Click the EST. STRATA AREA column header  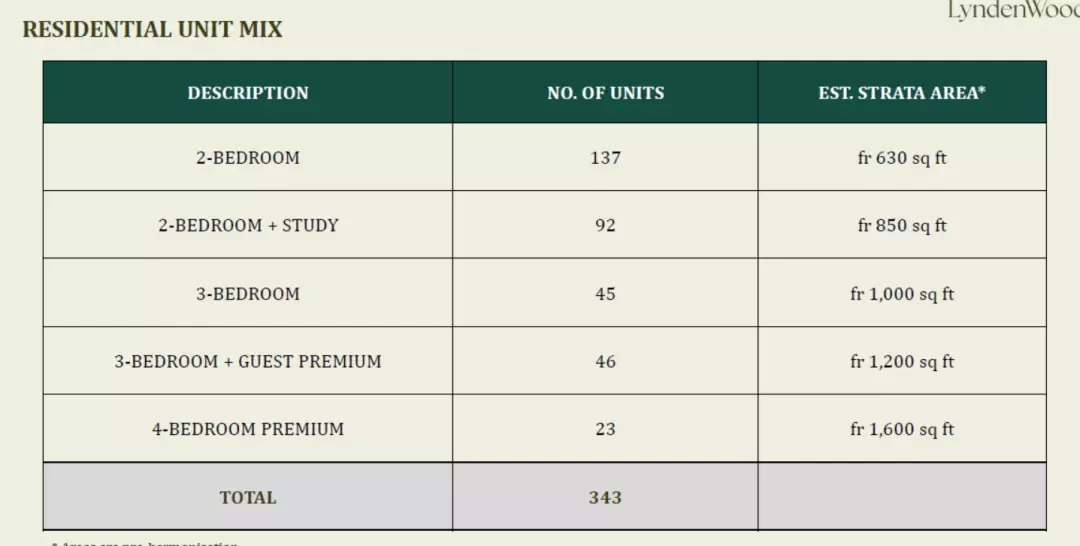coord(902,93)
